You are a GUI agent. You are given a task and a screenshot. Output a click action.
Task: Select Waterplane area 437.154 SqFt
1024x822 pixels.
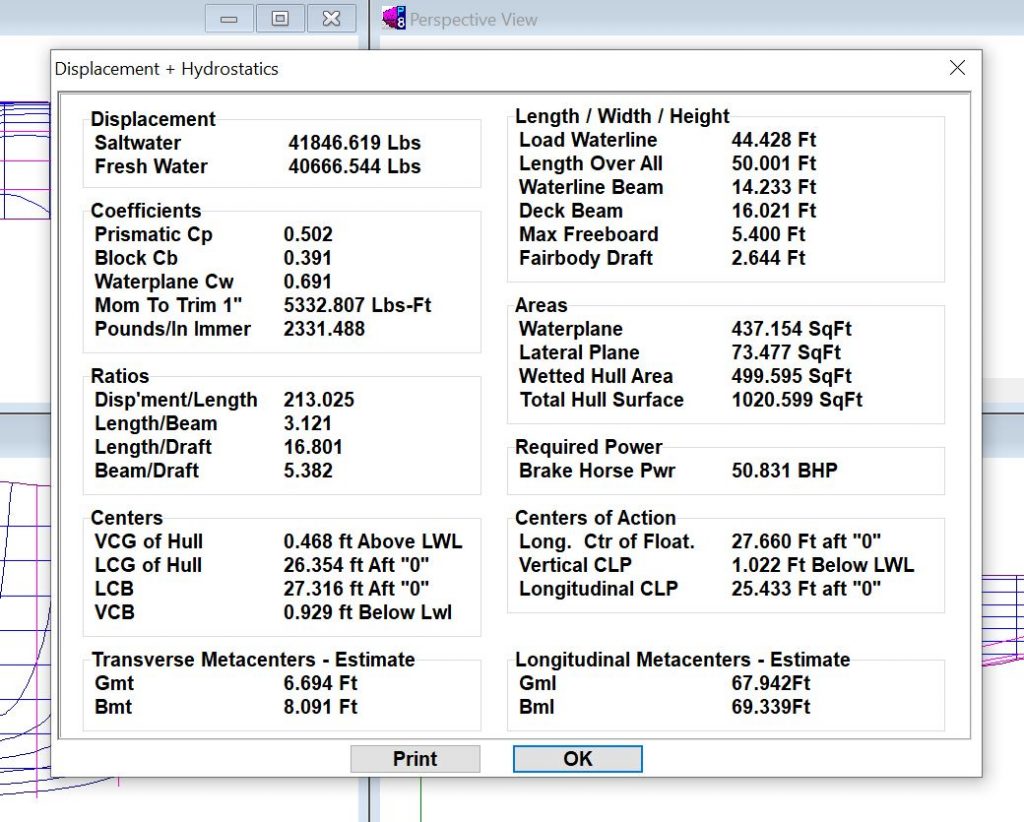tap(792, 328)
